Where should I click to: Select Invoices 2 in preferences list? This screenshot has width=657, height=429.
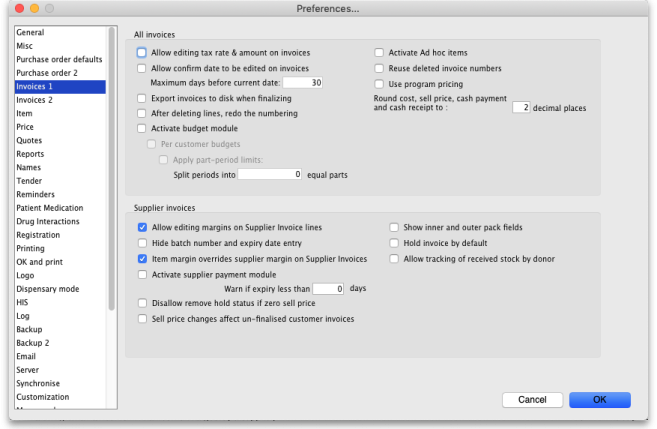pyautogui.click(x=35, y=100)
